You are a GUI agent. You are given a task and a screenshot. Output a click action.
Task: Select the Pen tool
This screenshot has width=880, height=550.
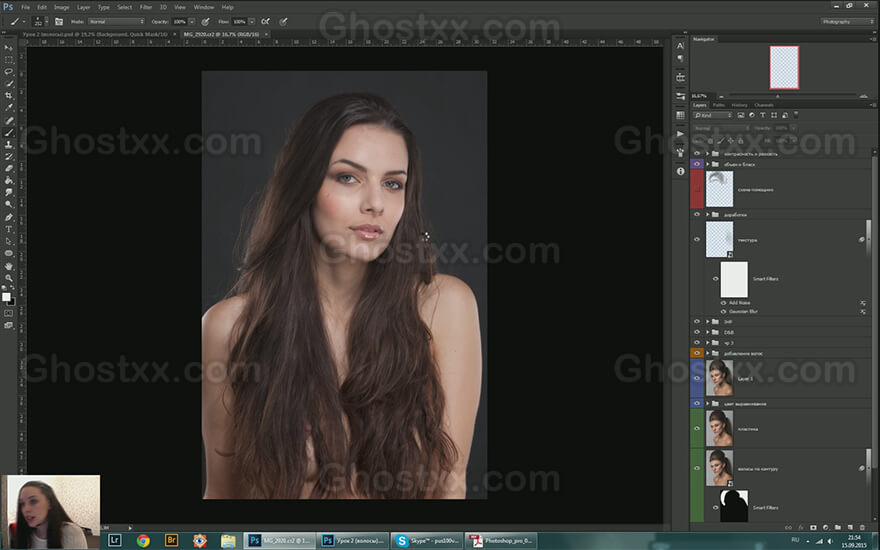point(8,217)
